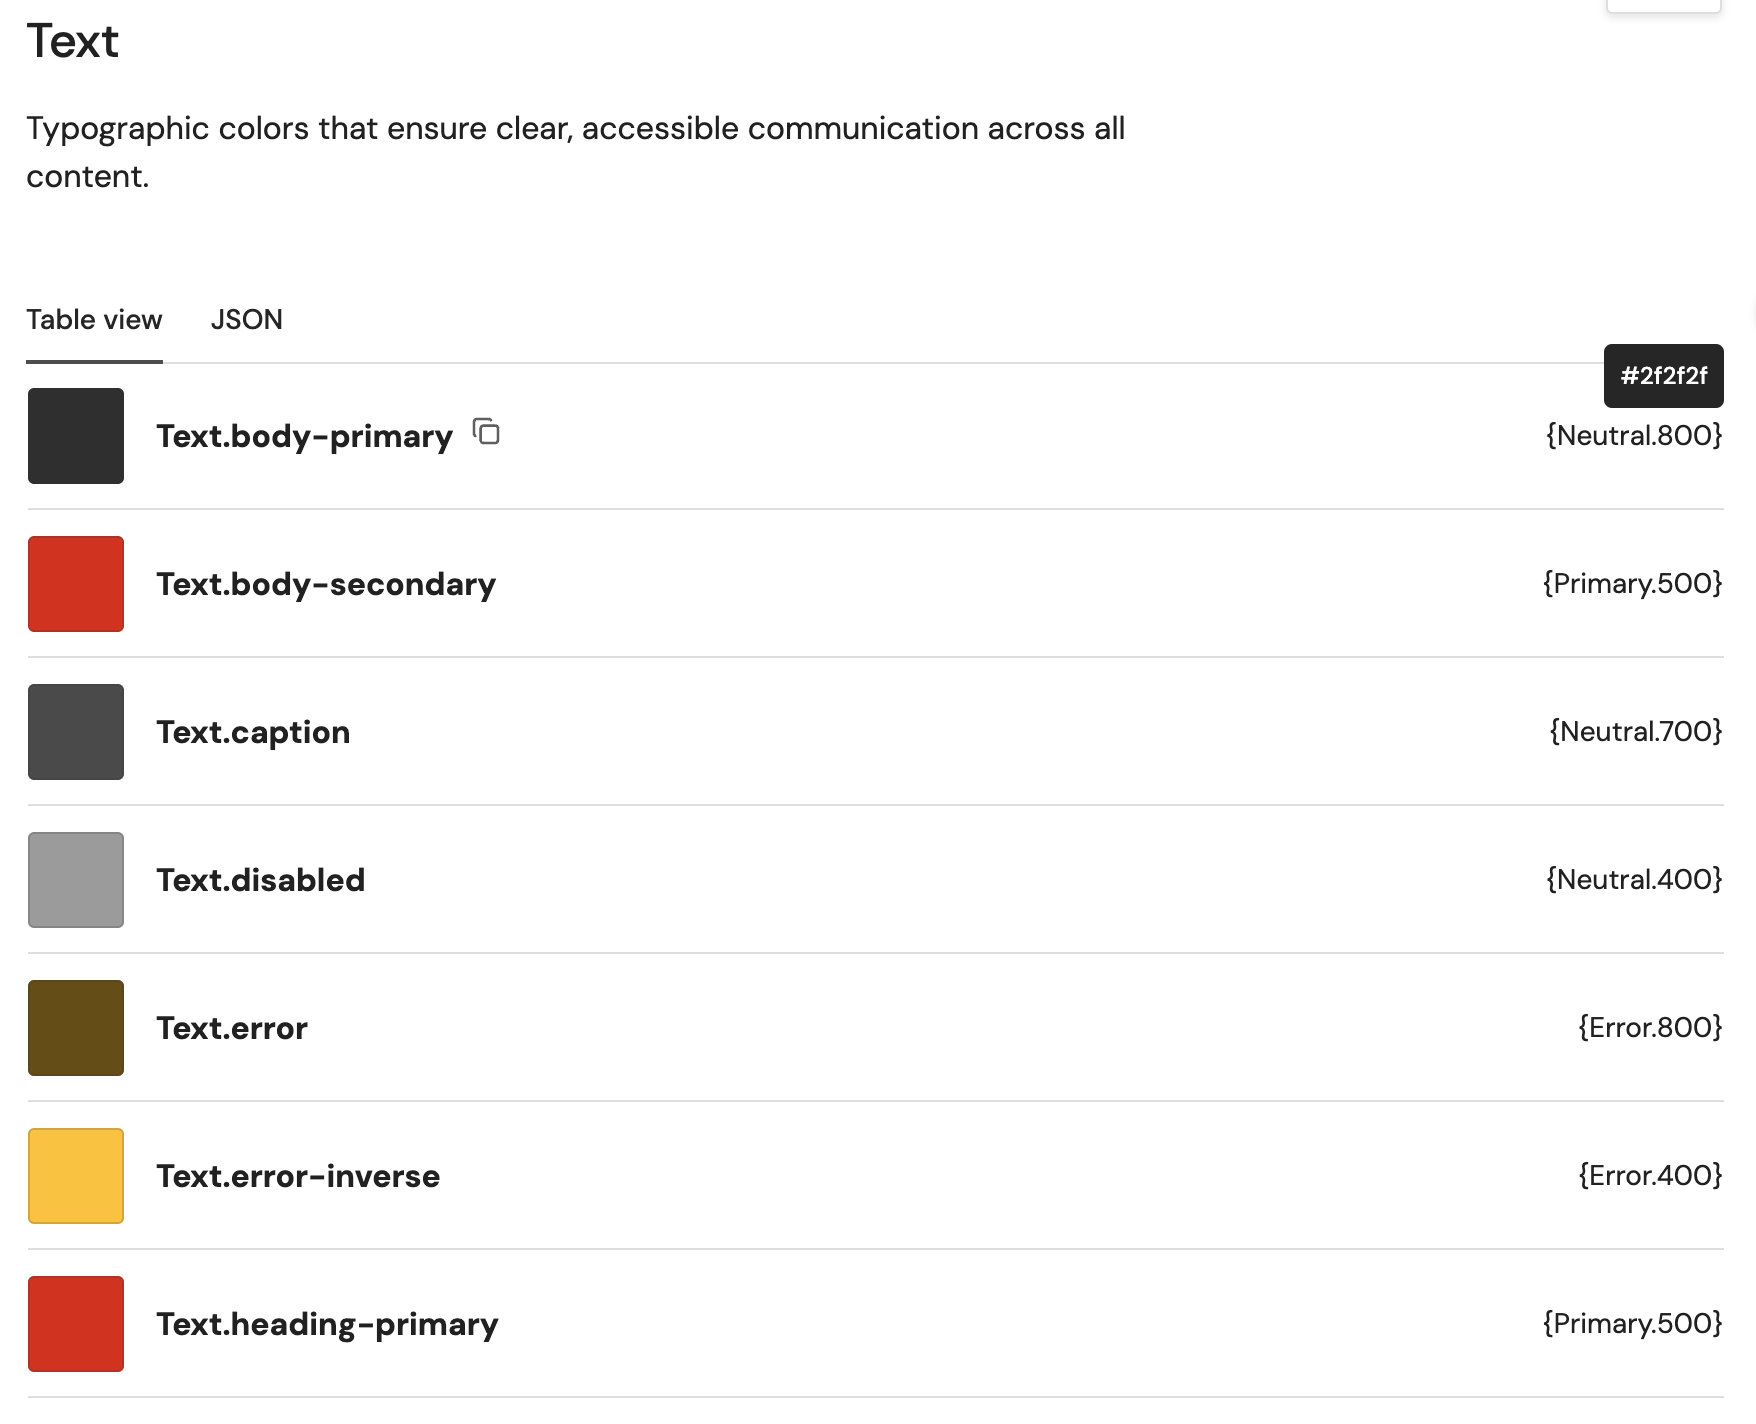
Task: Select the {Primary.500} reference for body-secondary
Action: click(x=1634, y=584)
